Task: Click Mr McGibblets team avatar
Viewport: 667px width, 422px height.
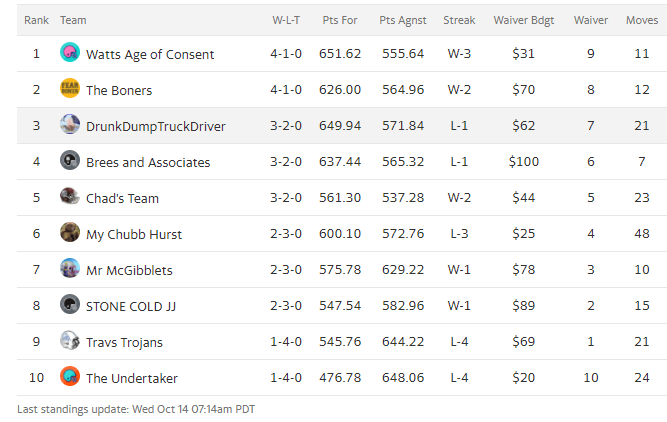Action: pyautogui.click(x=70, y=269)
